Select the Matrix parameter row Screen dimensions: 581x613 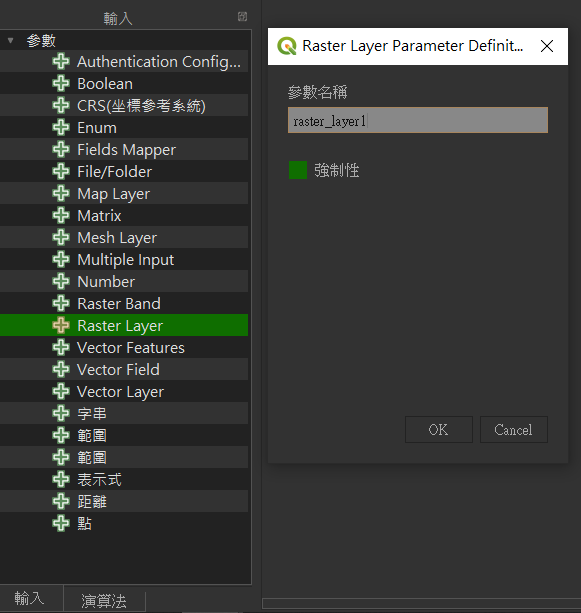(x=124, y=215)
